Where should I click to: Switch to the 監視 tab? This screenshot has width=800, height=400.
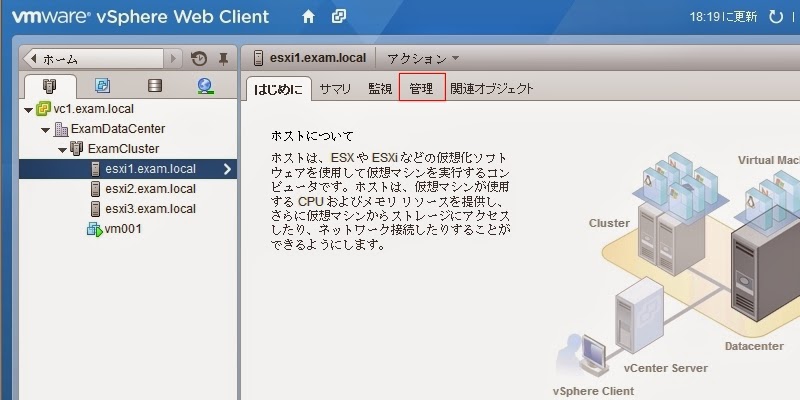tap(380, 89)
